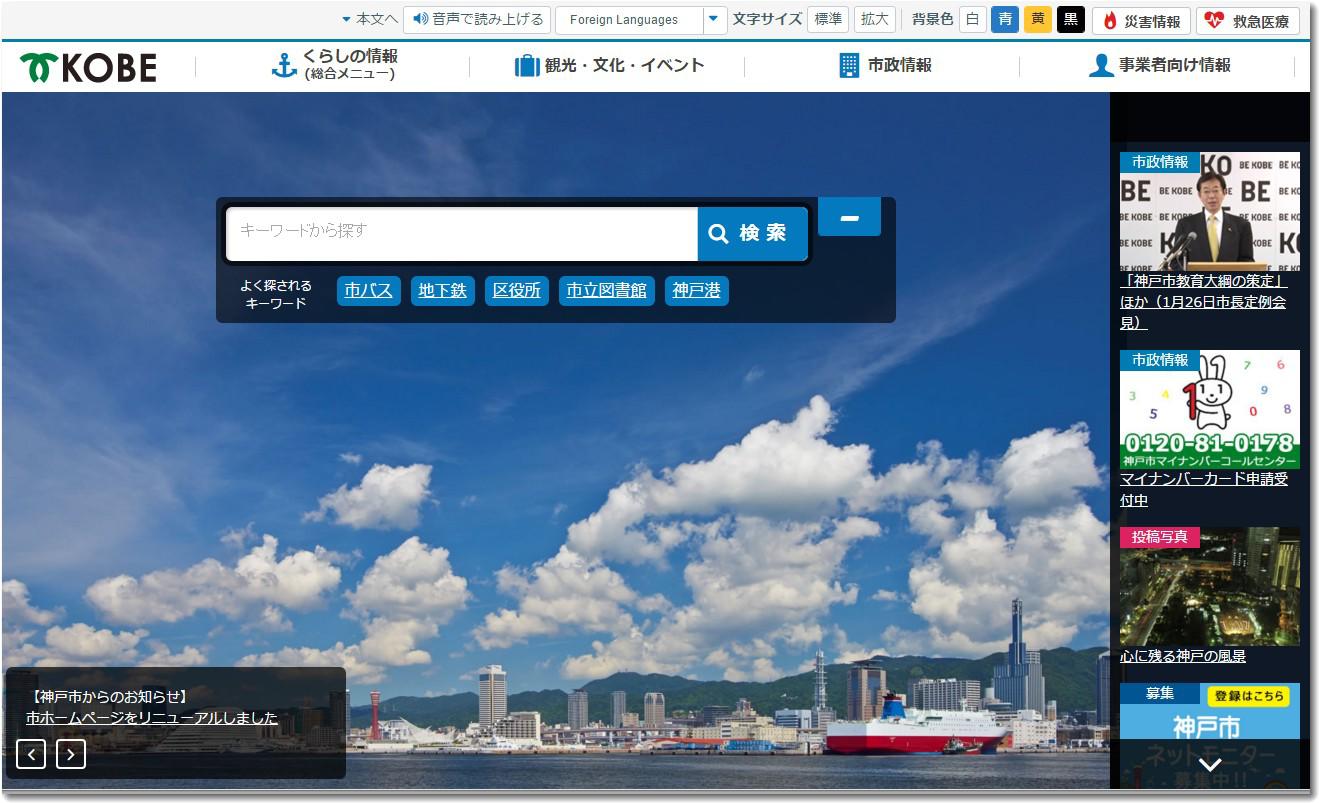
Task: Open 市ホームページをリニューアルしました notice
Action: pos(152,719)
